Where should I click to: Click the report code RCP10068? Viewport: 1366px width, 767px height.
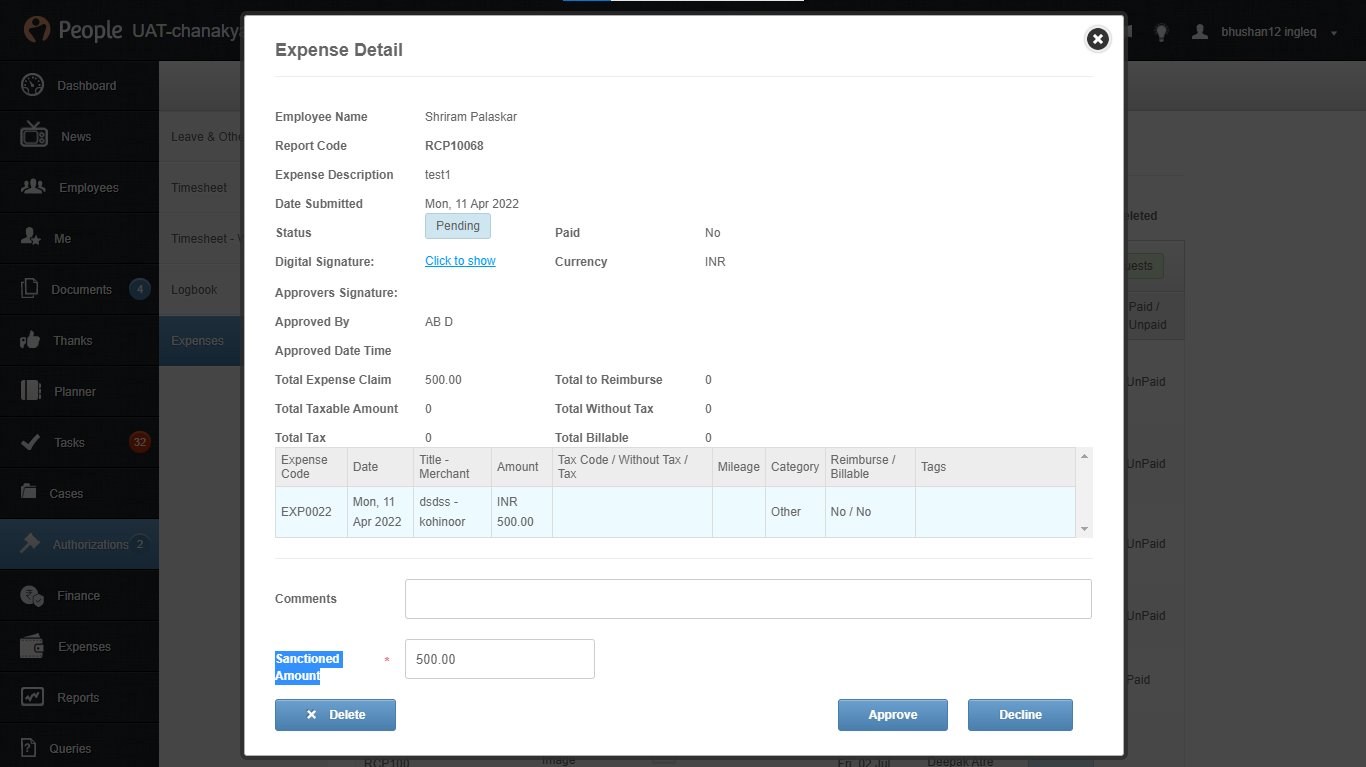[454, 146]
